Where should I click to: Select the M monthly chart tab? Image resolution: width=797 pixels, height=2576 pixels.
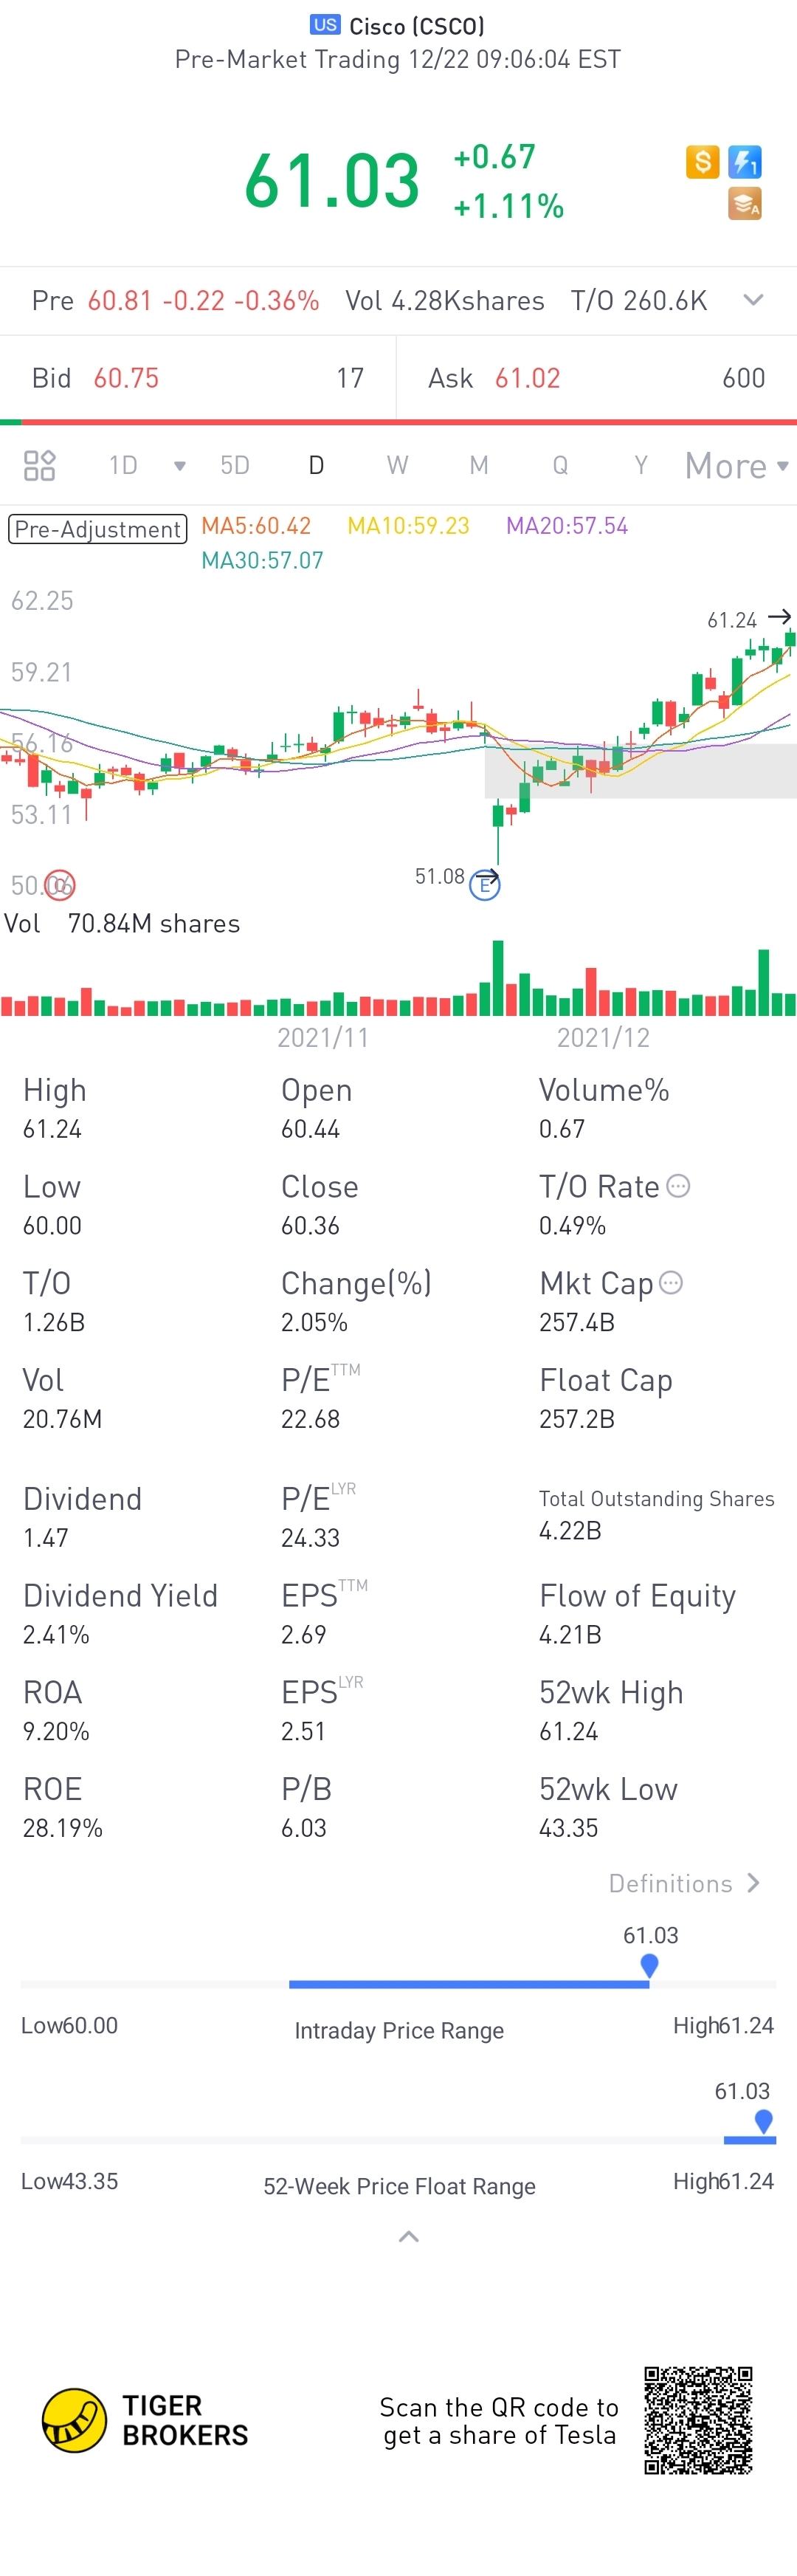click(x=479, y=465)
